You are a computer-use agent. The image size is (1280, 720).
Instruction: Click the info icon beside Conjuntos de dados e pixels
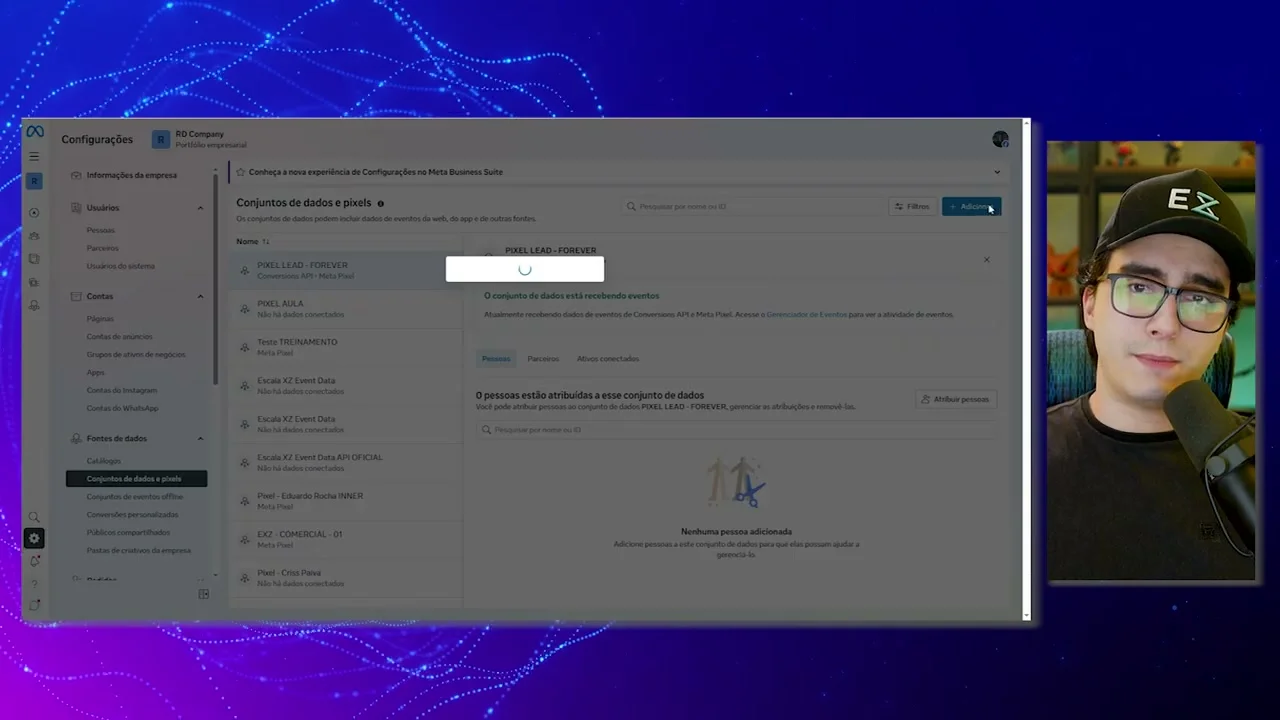coord(381,204)
